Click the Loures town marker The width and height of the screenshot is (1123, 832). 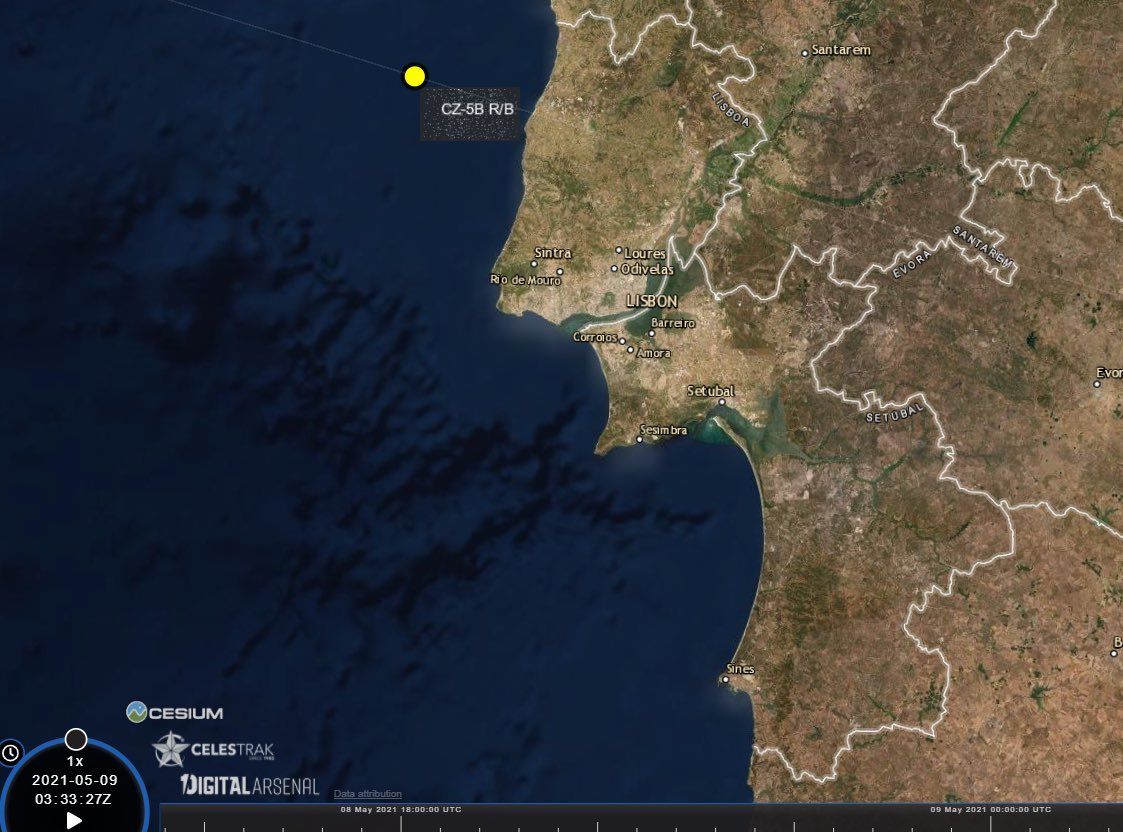point(619,251)
